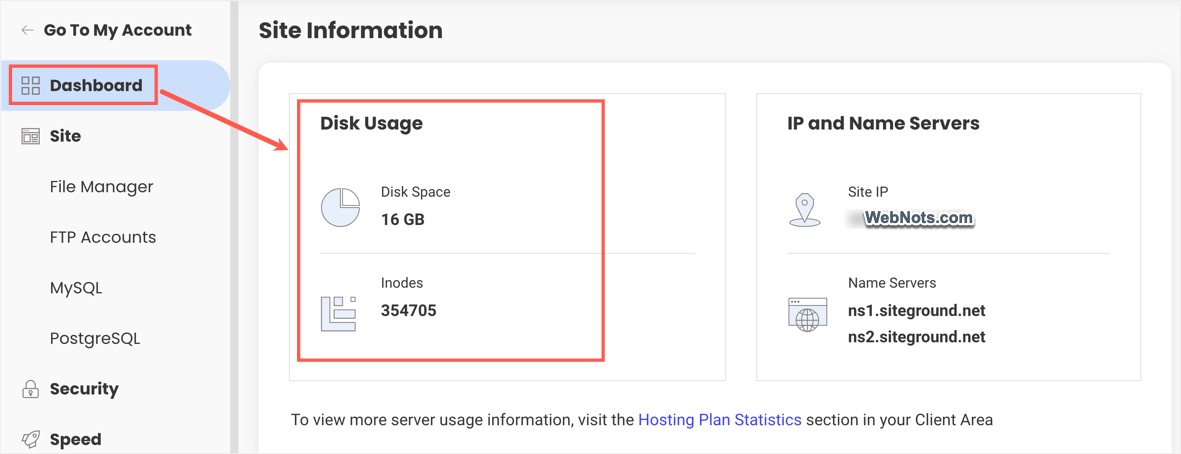Viewport: 1181px width, 454px height.
Task: Select ns2.siteground.net name server text
Action: (917, 337)
